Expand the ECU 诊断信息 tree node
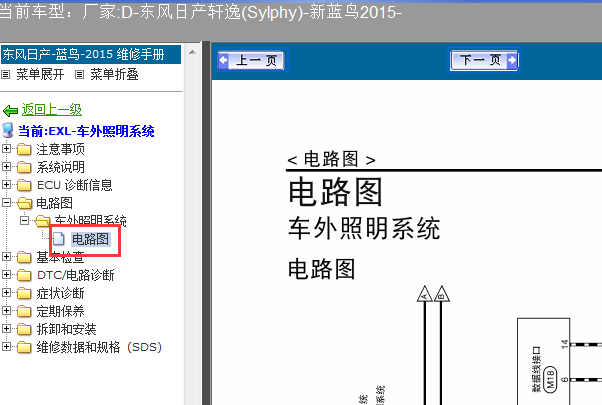The width and height of the screenshot is (602, 405). tap(6, 184)
